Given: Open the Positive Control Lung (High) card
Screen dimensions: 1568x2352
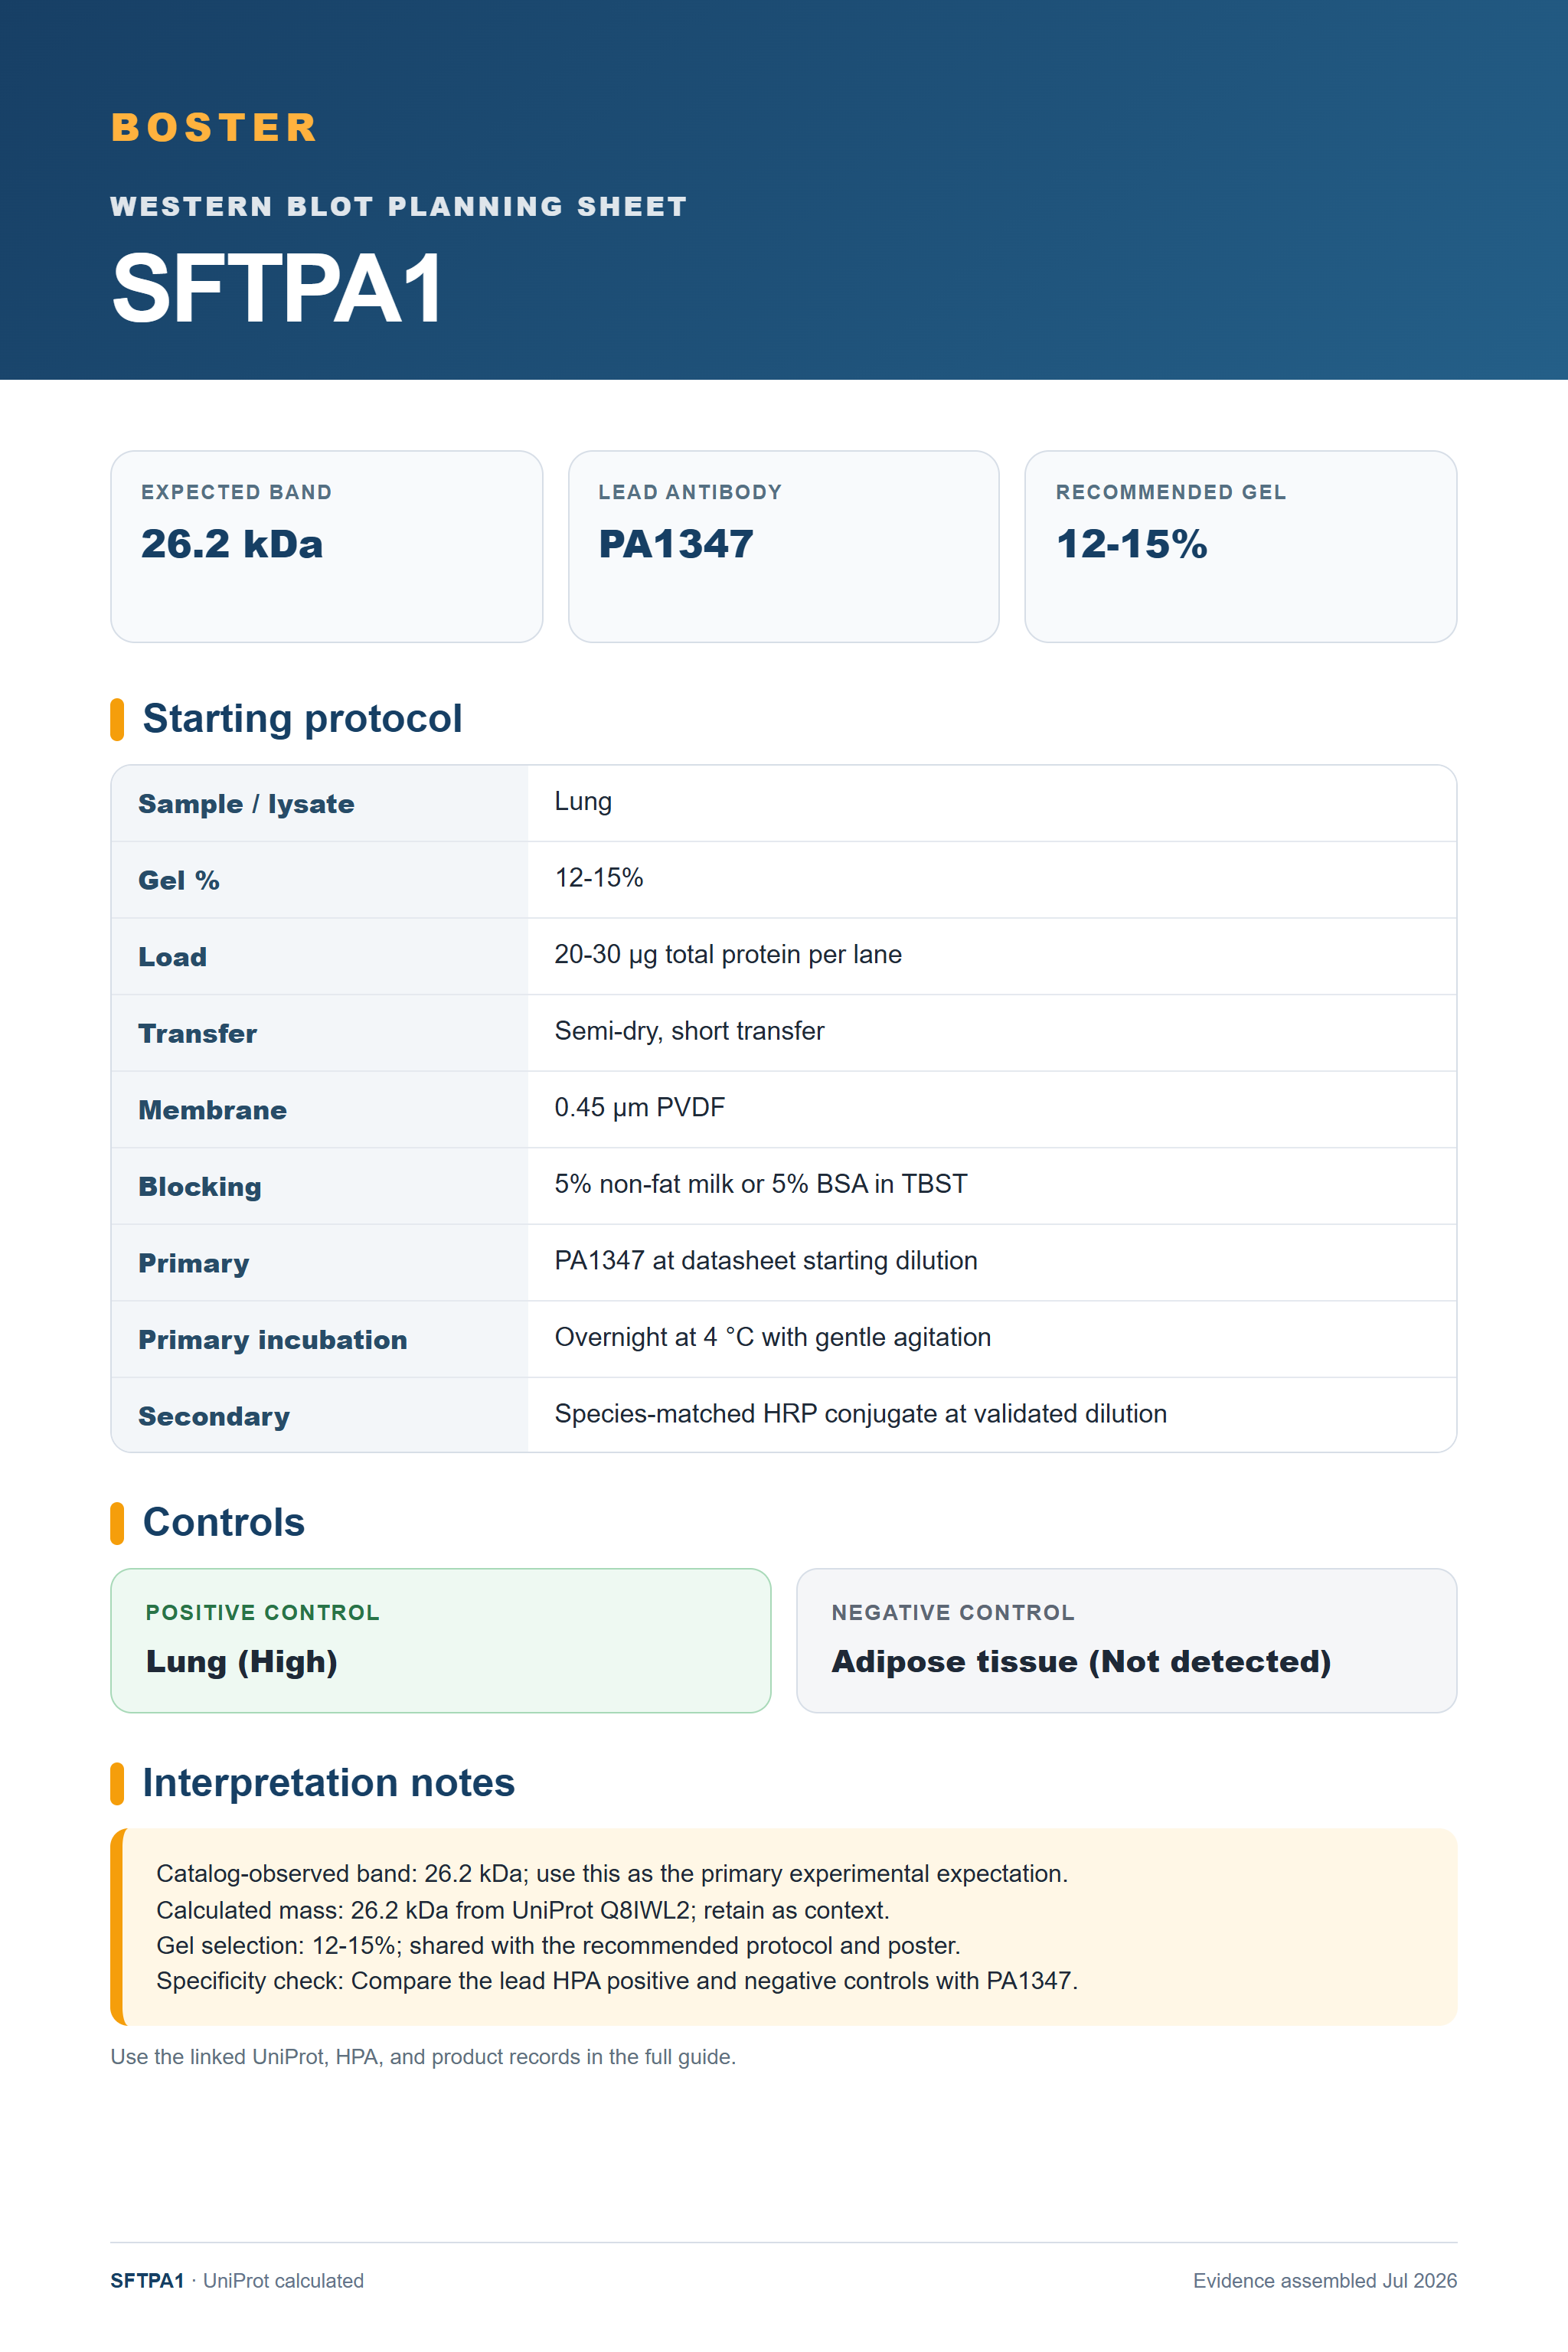Looking at the screenshot, I should pos(441,1640).
